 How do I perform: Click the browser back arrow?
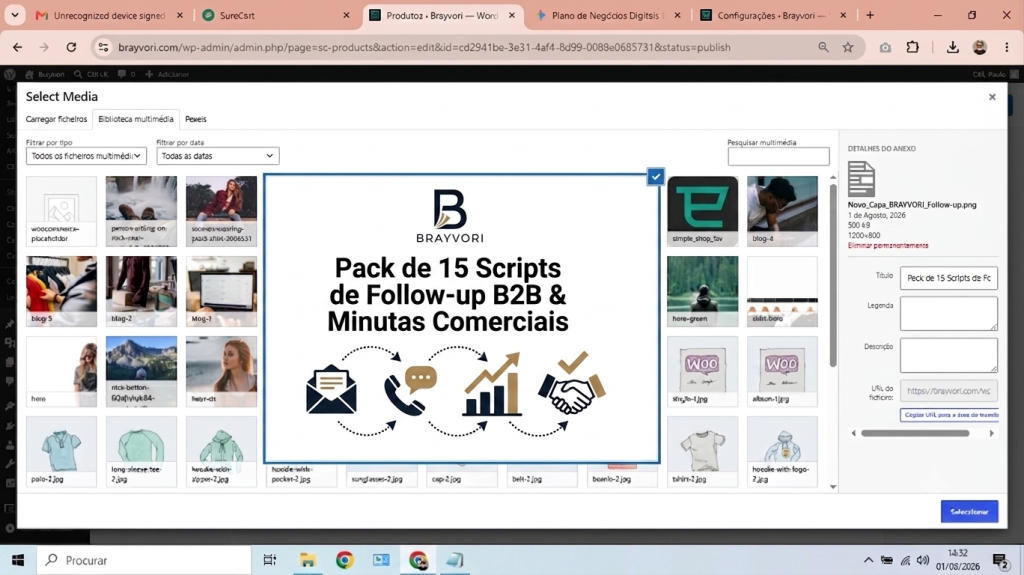pyautogui.click(x=18, y=47)
